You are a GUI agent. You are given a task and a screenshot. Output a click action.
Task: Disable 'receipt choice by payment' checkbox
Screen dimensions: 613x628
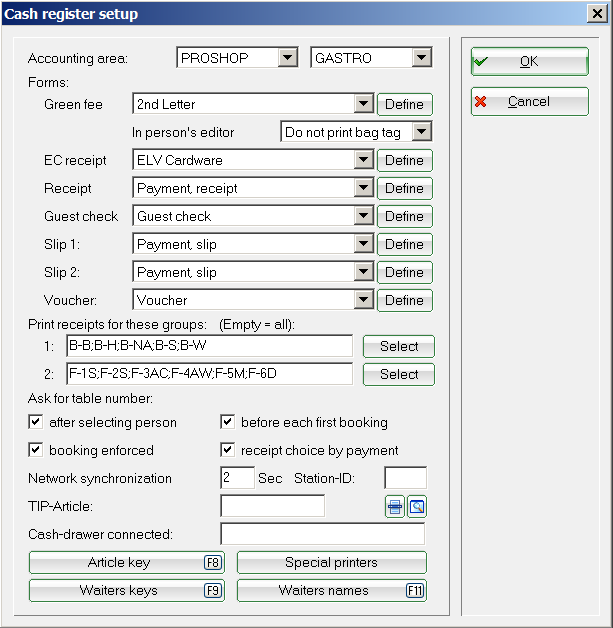228,450
